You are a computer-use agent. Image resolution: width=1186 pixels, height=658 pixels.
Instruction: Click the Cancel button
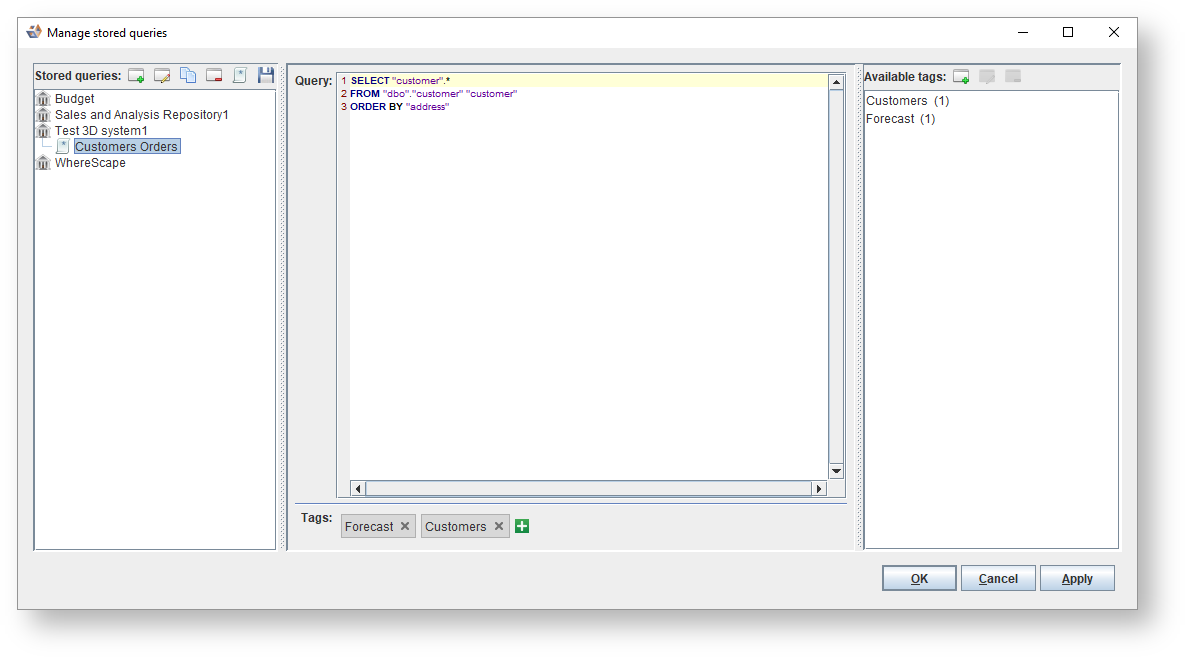click(x=998, y=579)
